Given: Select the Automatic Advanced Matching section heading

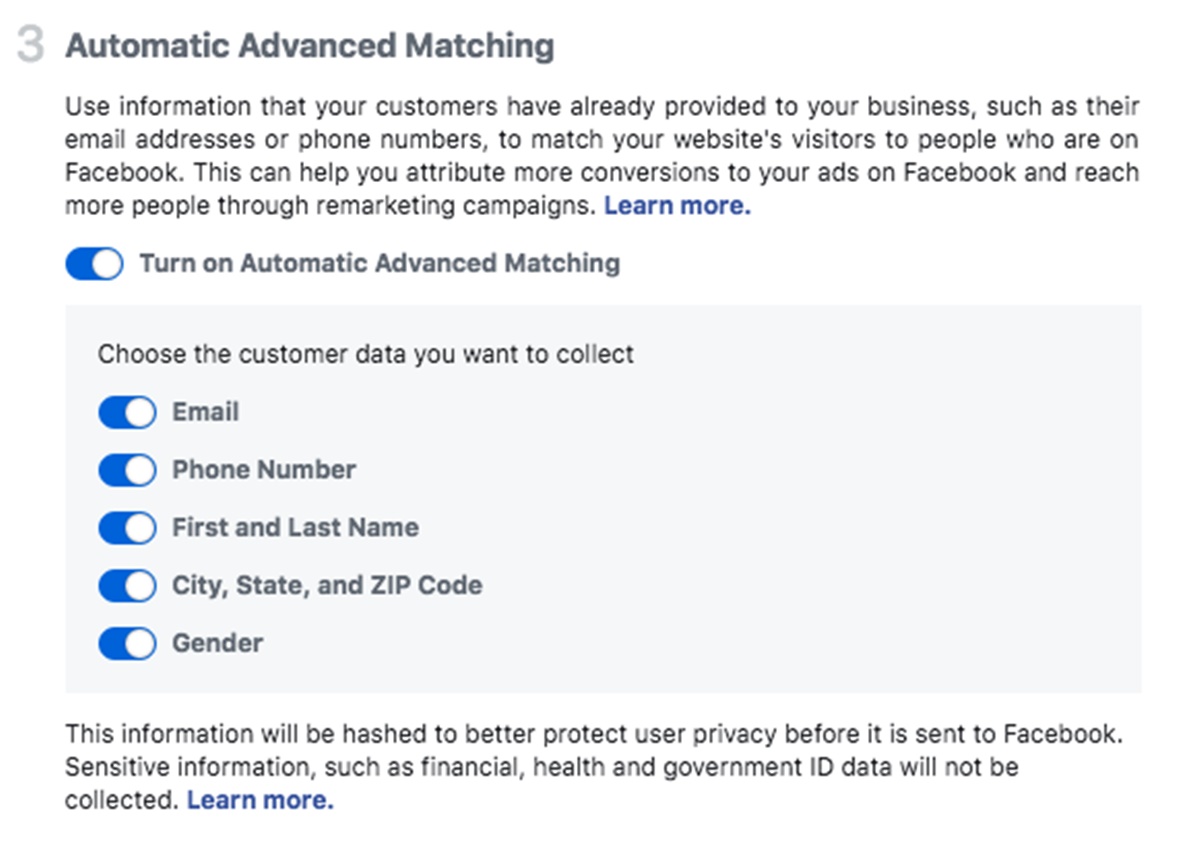Looking at the screenshot, I should pyautogui.click(x=309, y=46).
